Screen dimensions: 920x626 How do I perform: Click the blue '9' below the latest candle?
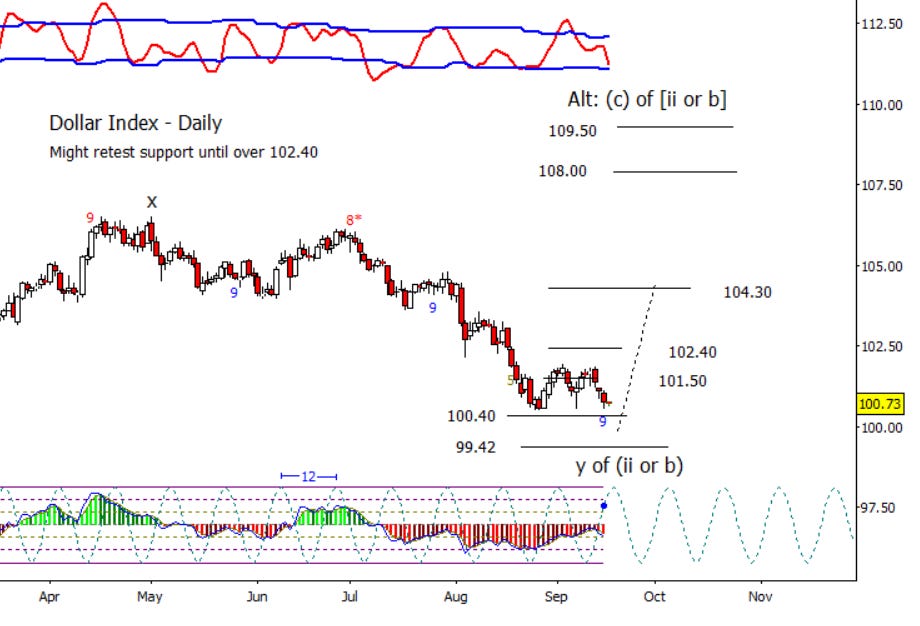pos(603,422)
